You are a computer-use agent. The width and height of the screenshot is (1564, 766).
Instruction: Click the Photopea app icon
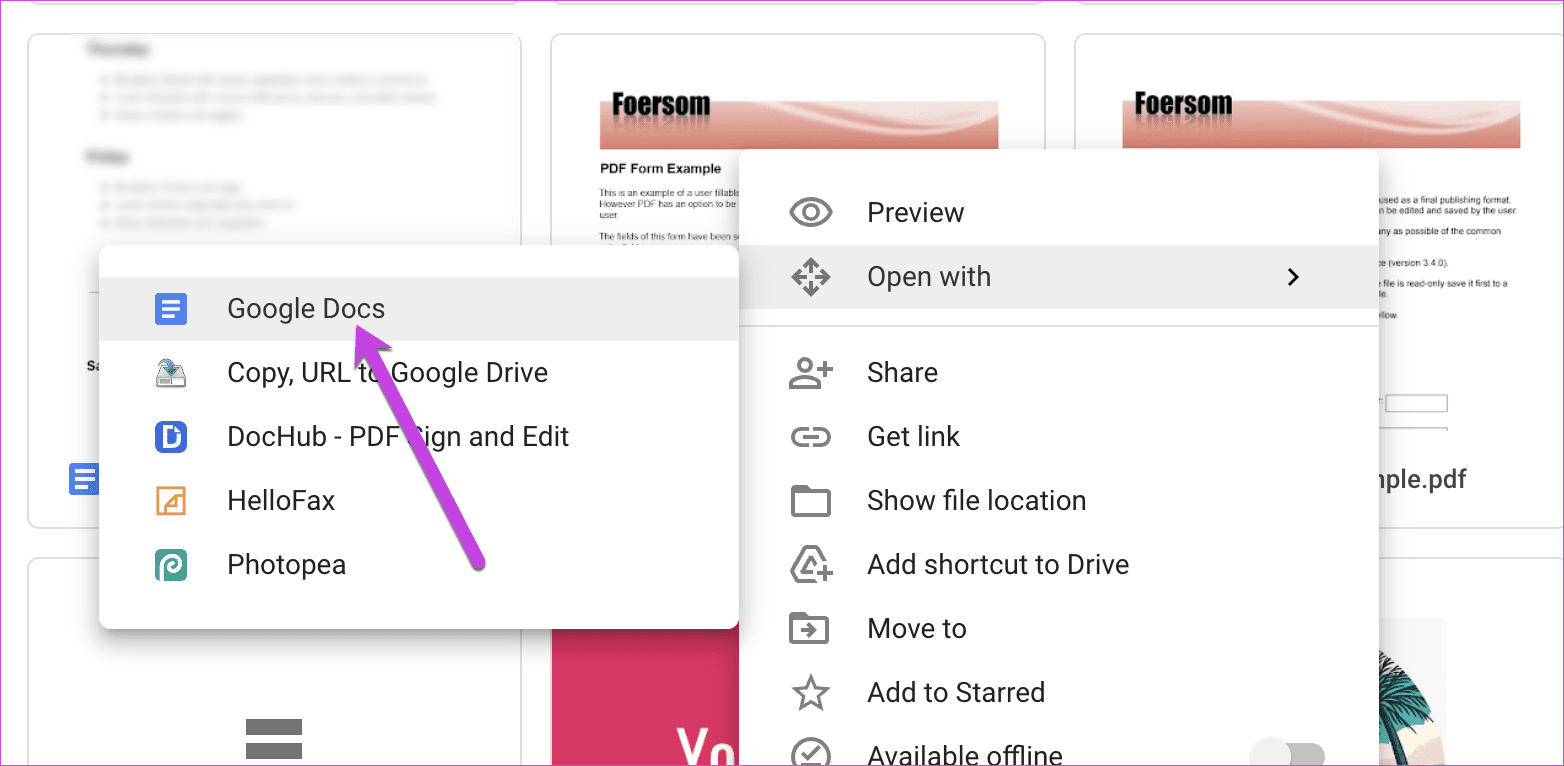[171, 564]
